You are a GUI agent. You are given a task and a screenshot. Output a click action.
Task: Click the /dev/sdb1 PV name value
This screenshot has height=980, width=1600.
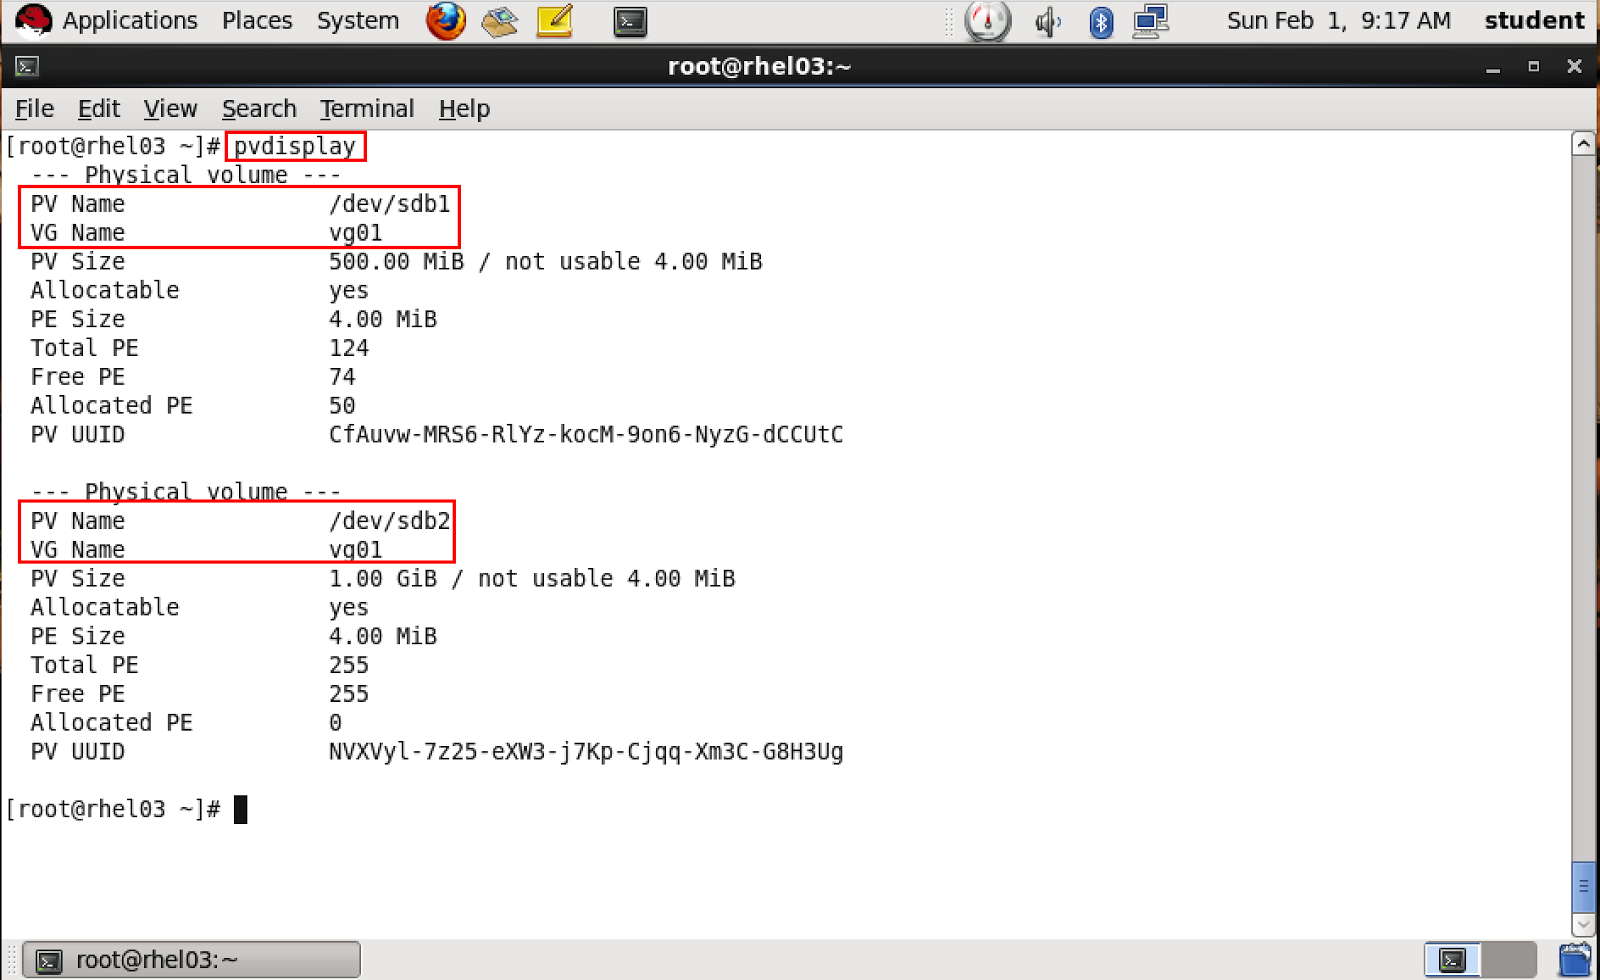[x=390, y=204]
